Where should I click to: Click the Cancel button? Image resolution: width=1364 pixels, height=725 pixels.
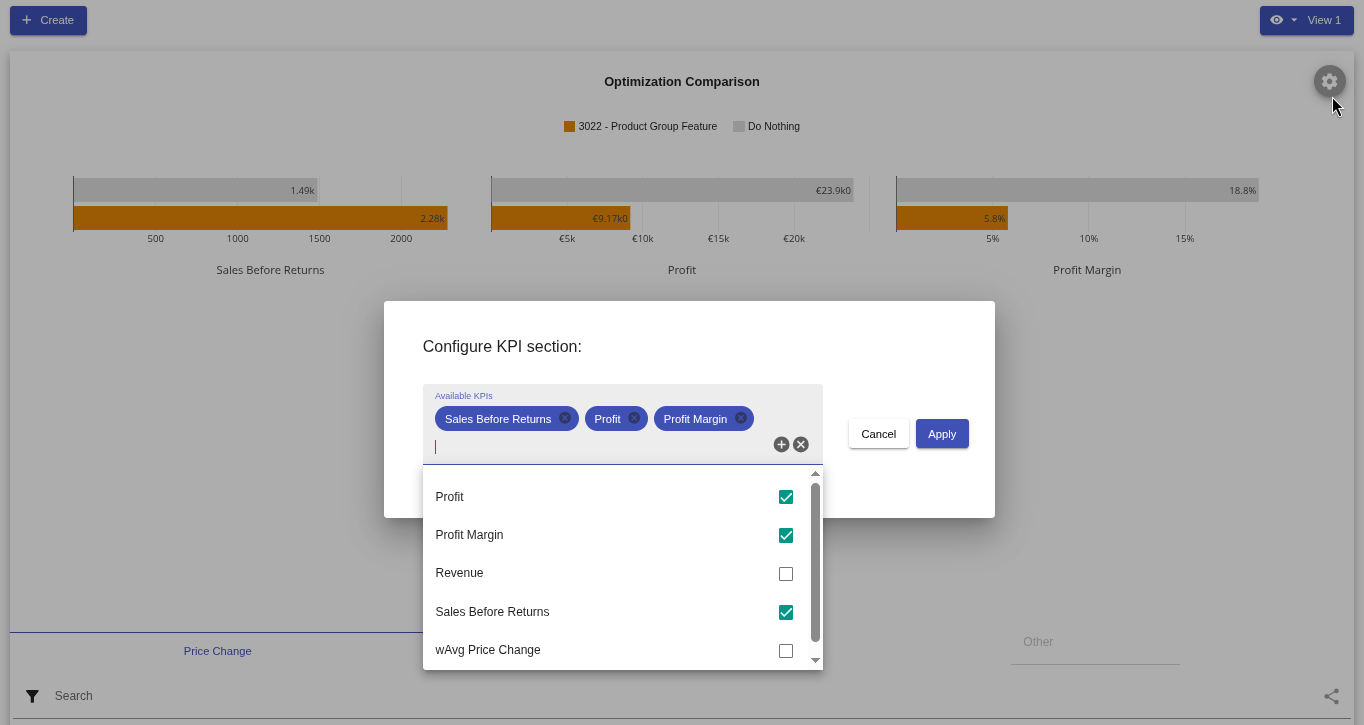tap(879, 434)
